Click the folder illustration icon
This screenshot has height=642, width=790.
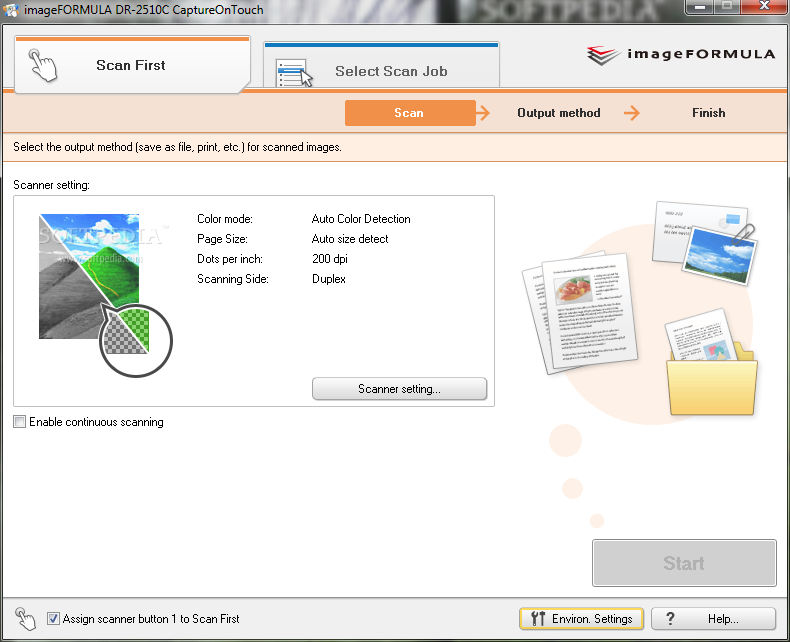coord(711,362)
